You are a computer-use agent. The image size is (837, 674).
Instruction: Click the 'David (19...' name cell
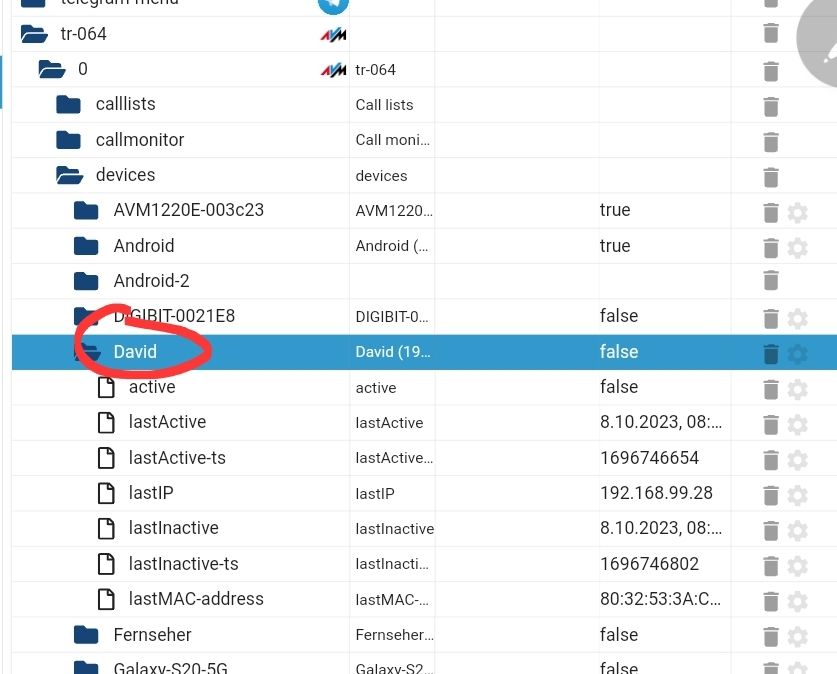[x=392, y=352]
